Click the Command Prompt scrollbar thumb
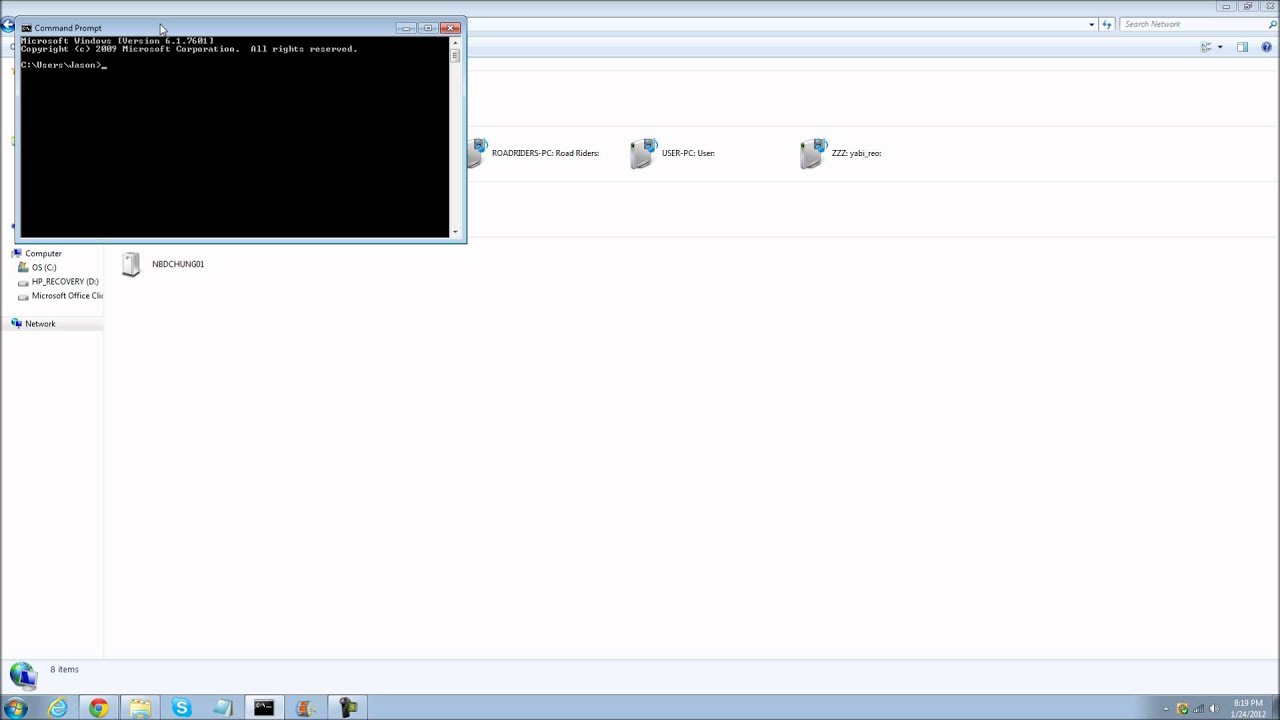This screenshot has width=1280, height=720. tap(455, 56)
